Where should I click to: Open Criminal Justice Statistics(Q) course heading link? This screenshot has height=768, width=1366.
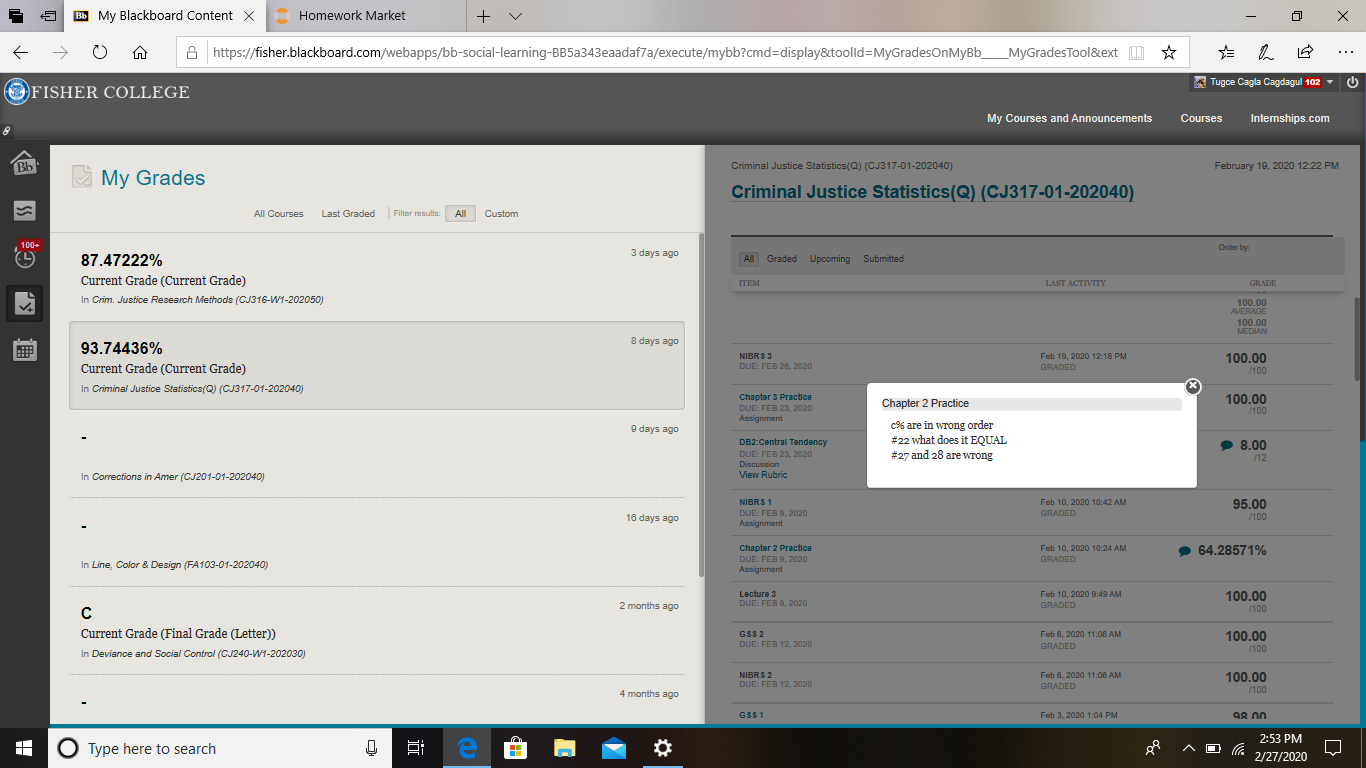(932, 192)
